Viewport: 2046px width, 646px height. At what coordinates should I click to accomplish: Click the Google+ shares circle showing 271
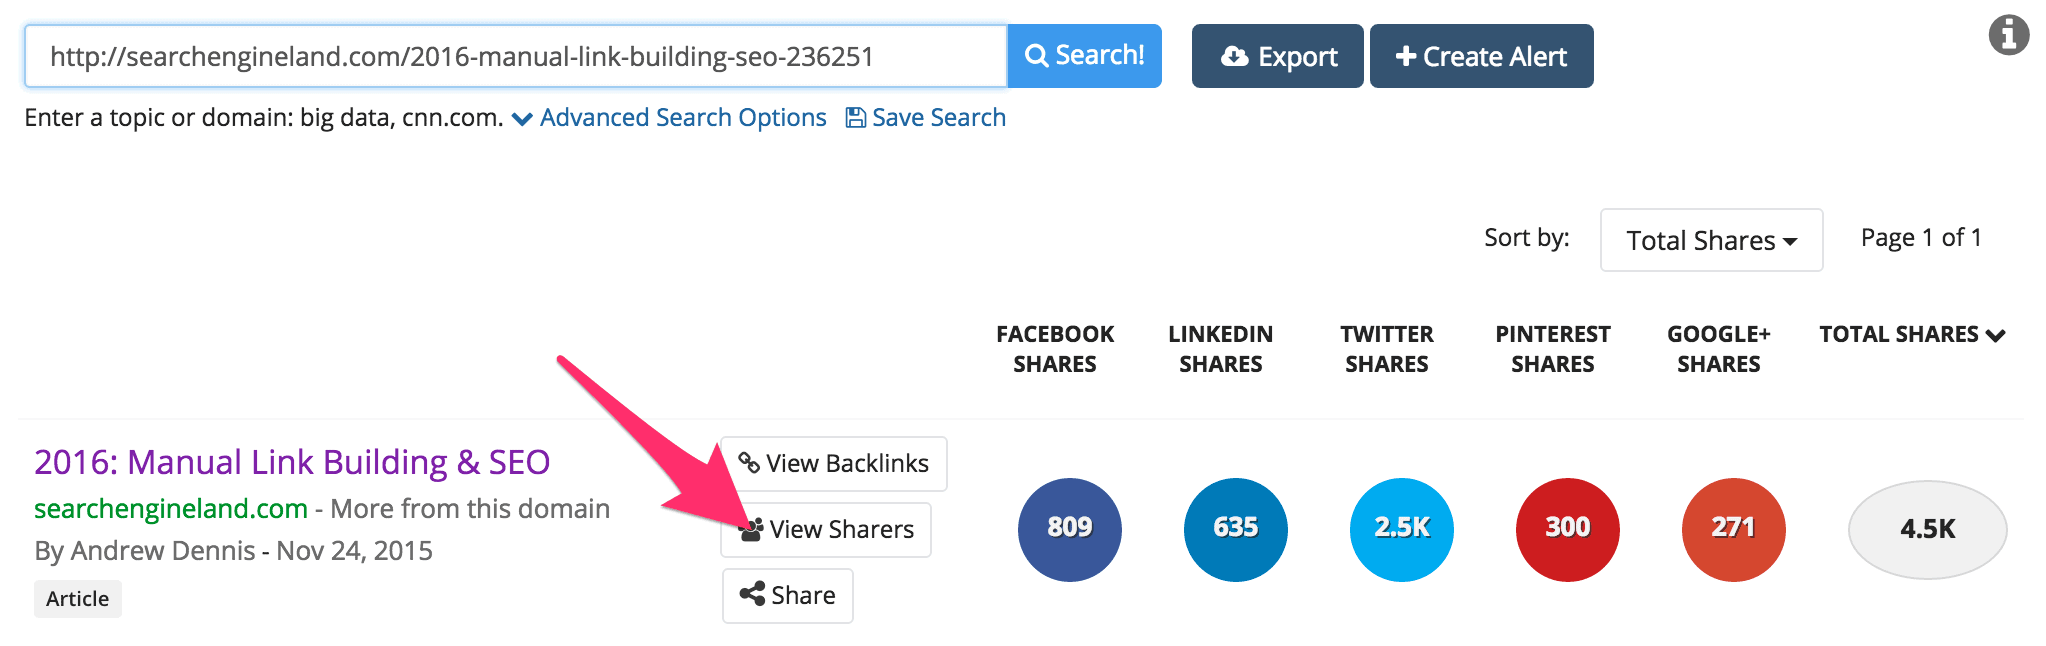[x=1733, y=529]
